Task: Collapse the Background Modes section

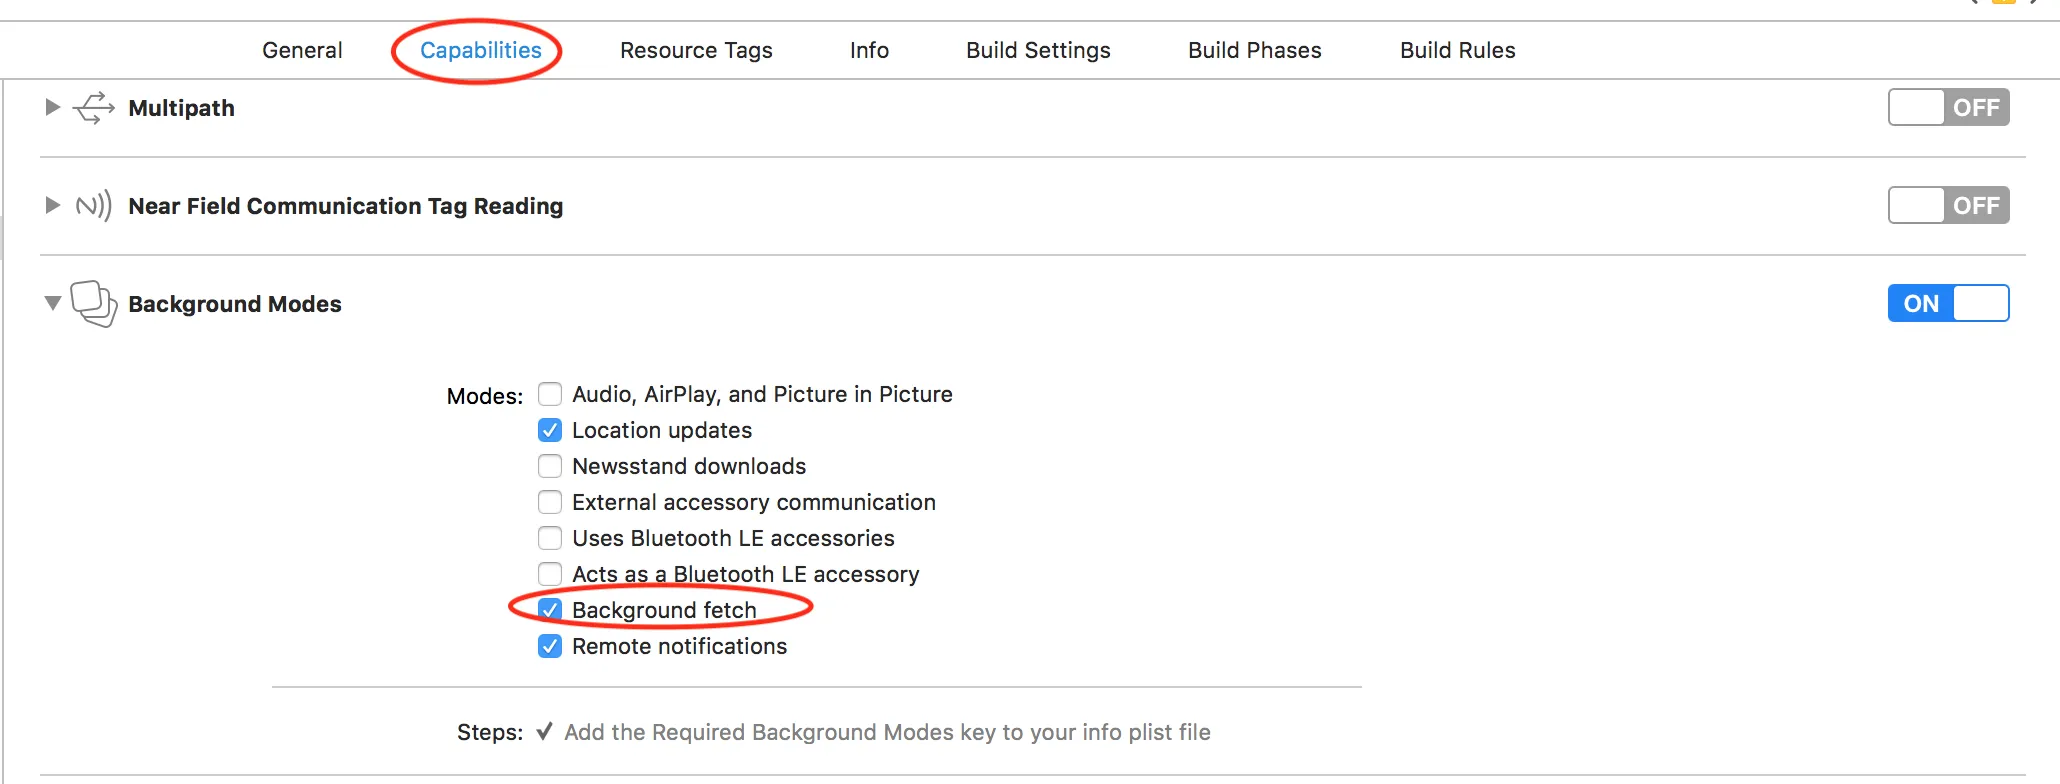Action: pyautogui.click(x=53, y=303)
